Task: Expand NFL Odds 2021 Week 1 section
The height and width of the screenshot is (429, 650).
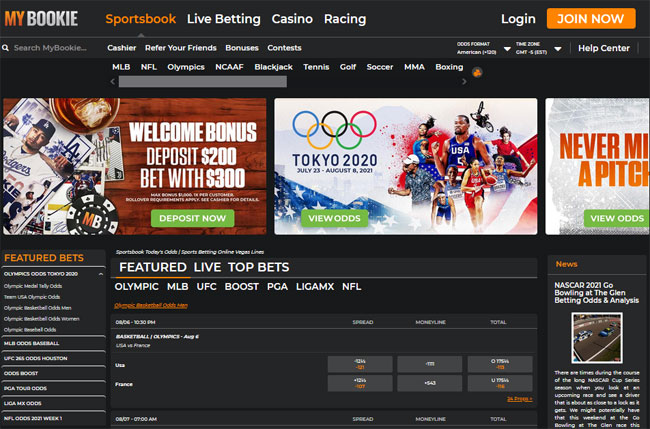Action: (x=53, y=418)
